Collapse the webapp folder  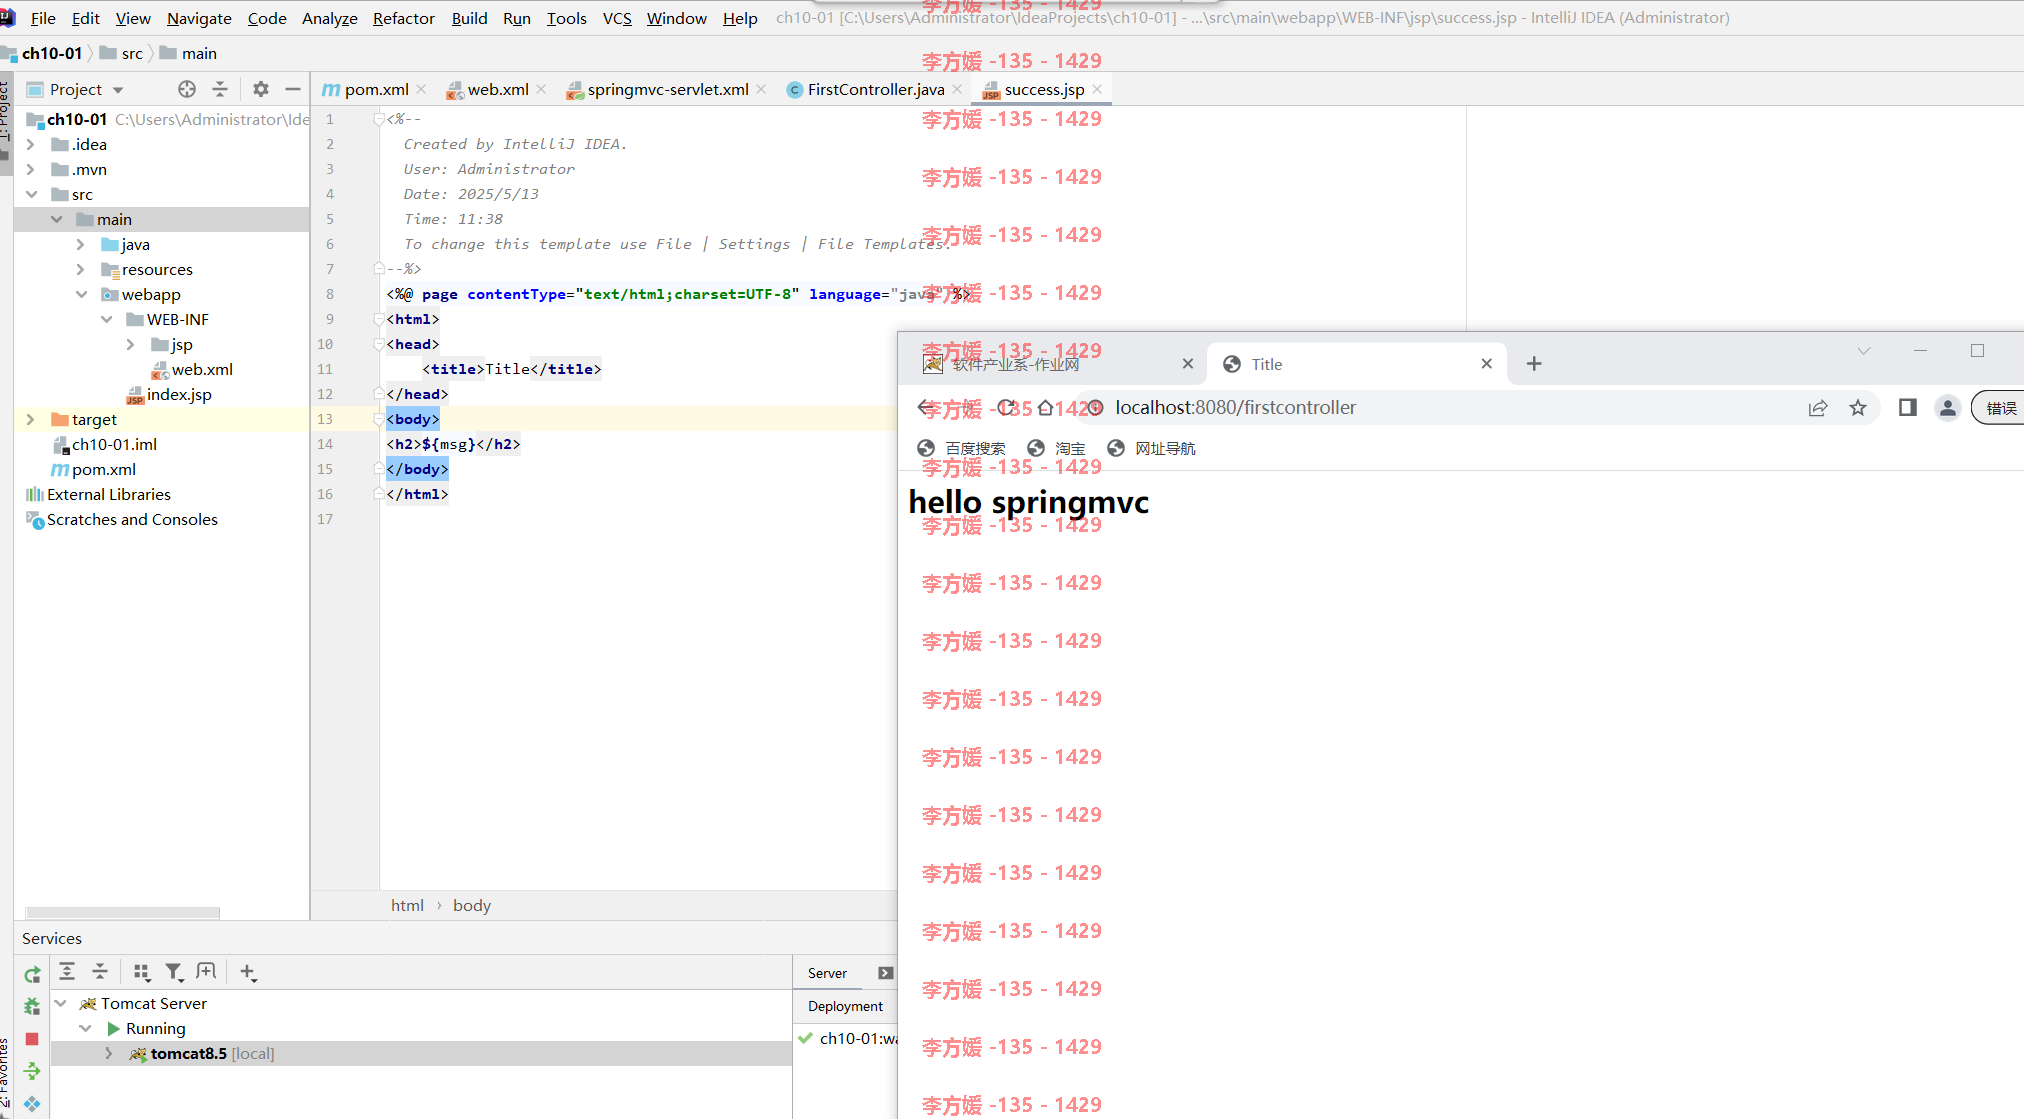coord(81,294)
